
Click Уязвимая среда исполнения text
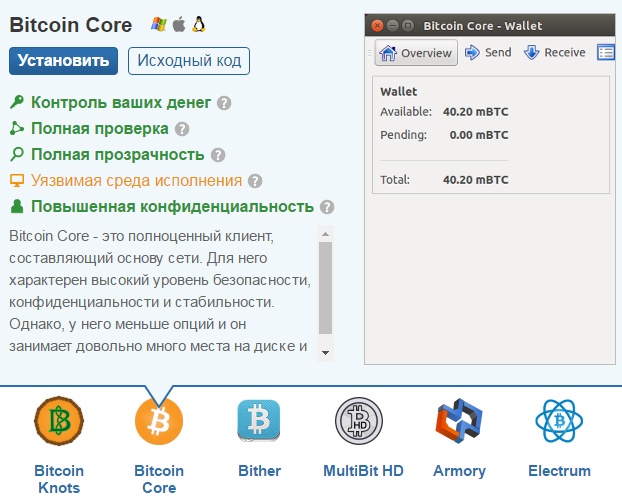coord(136,180)
